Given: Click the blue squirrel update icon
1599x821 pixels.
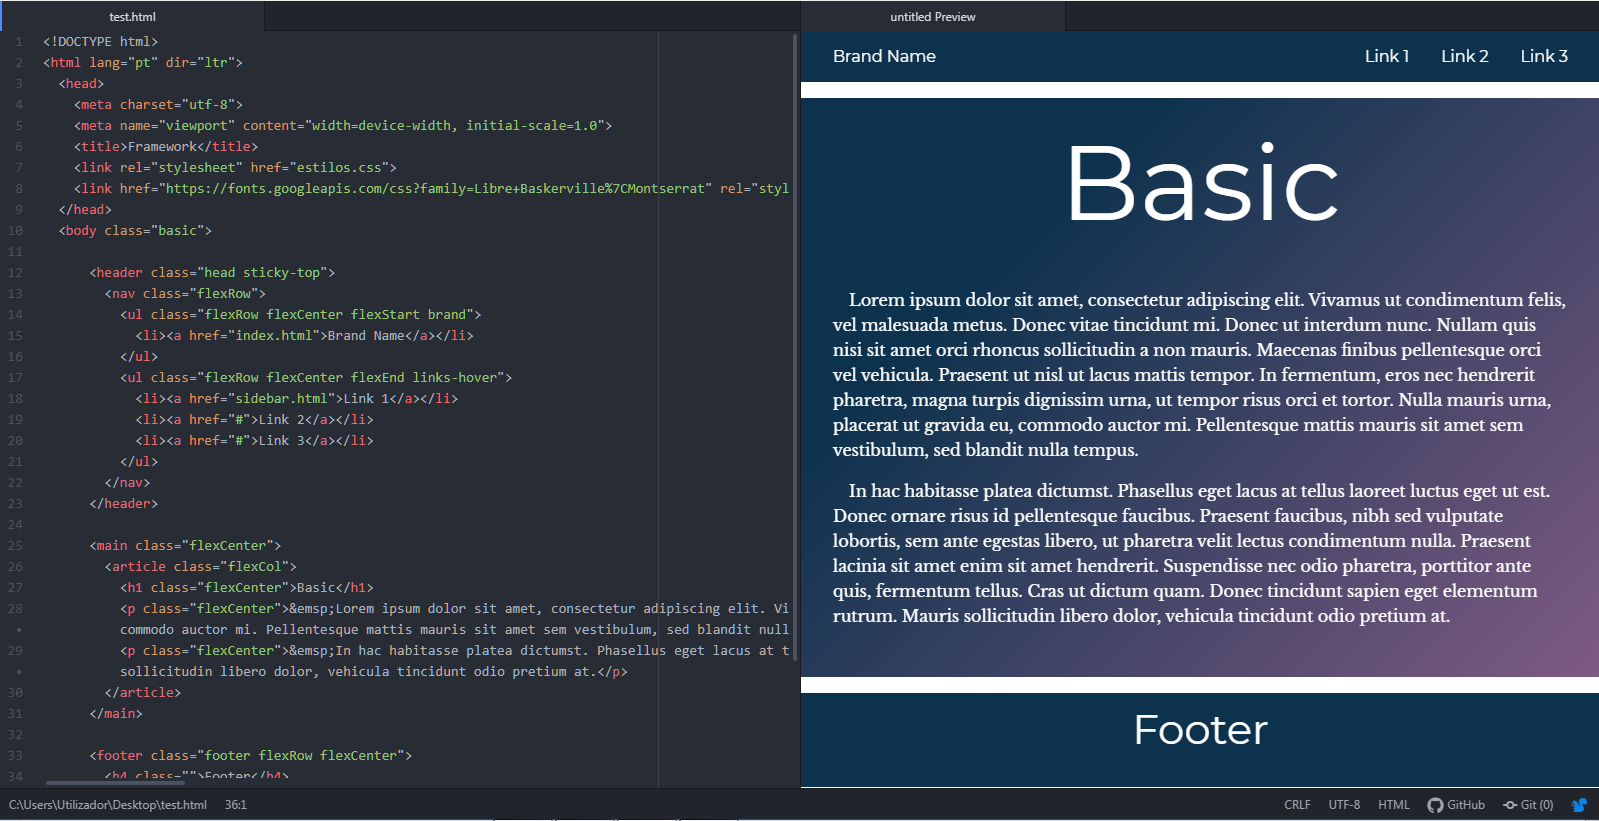Looking at the screenshot, I should pyautogui.click(x=1579, y=805).
